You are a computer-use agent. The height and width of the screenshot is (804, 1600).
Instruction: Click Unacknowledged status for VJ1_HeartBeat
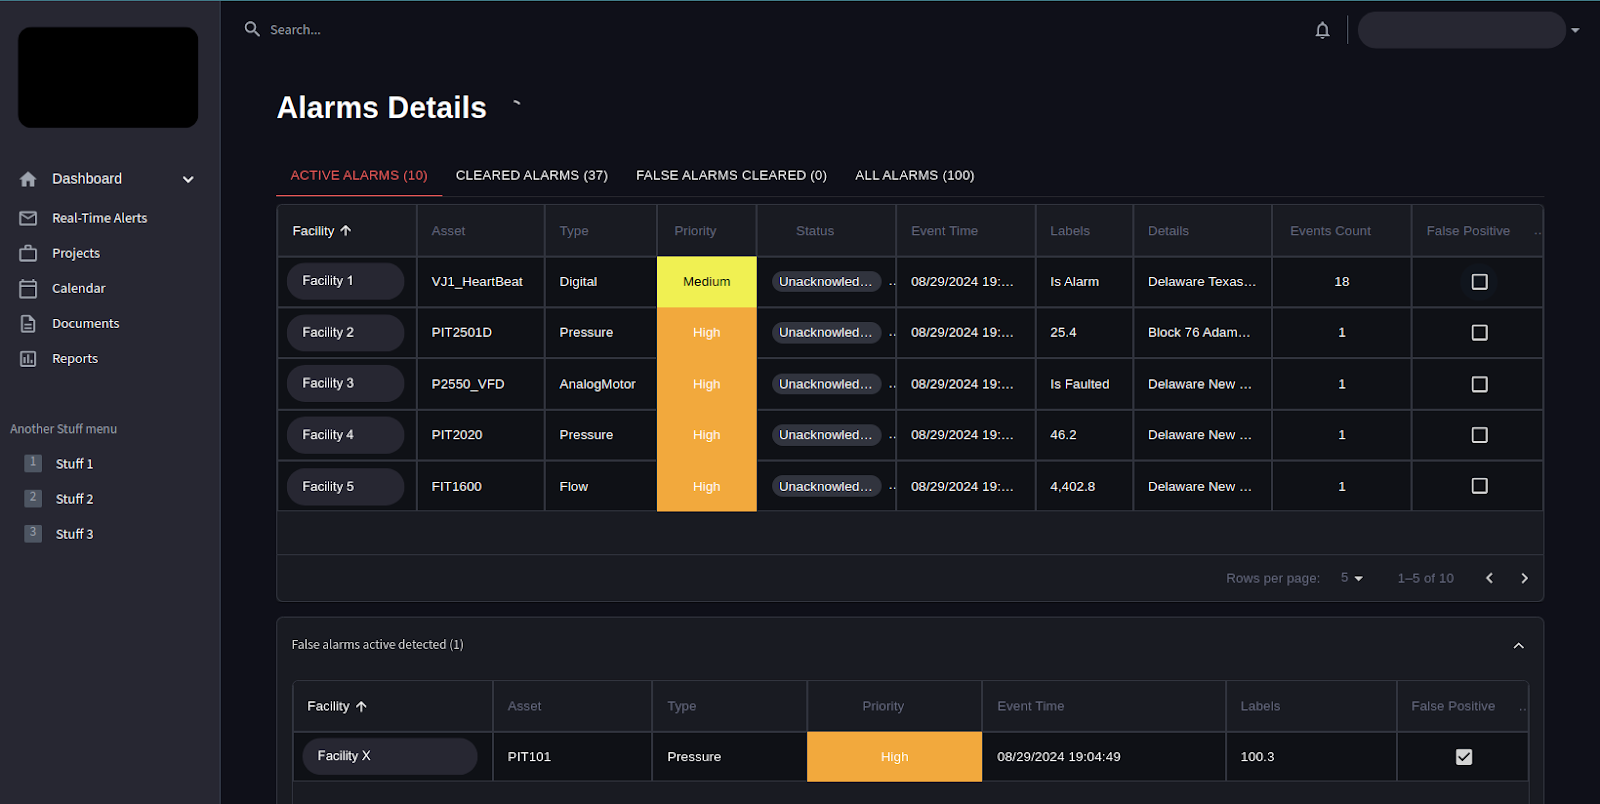click(826, 282)
